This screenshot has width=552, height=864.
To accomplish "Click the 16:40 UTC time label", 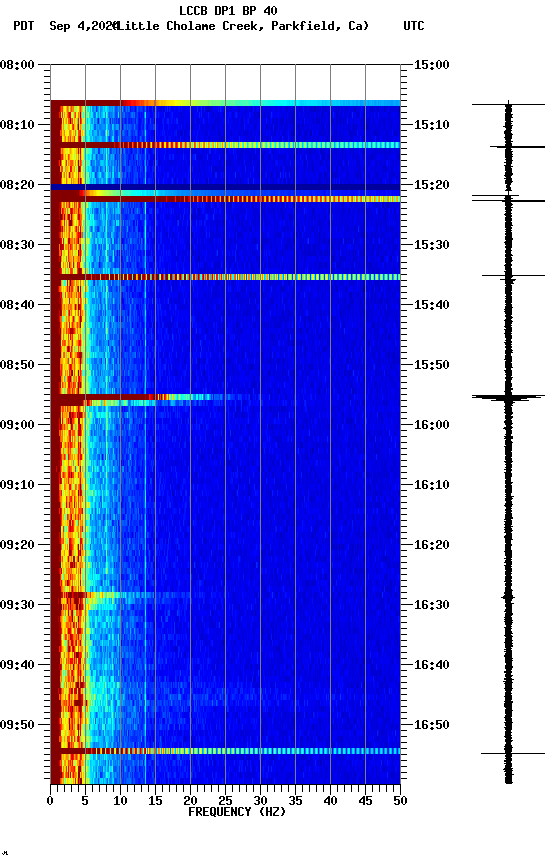I will [432, 665].
